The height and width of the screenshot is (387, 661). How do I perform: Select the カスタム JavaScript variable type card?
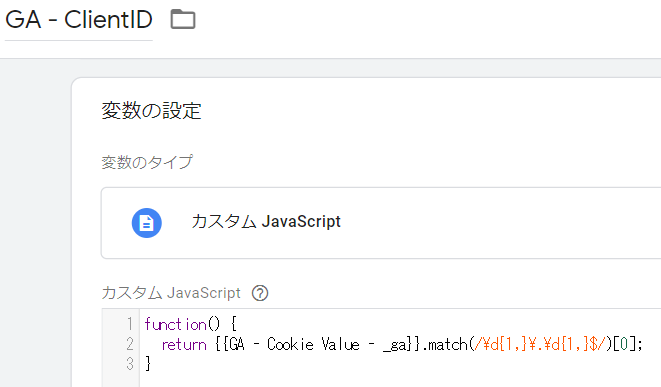coord(381,223)
